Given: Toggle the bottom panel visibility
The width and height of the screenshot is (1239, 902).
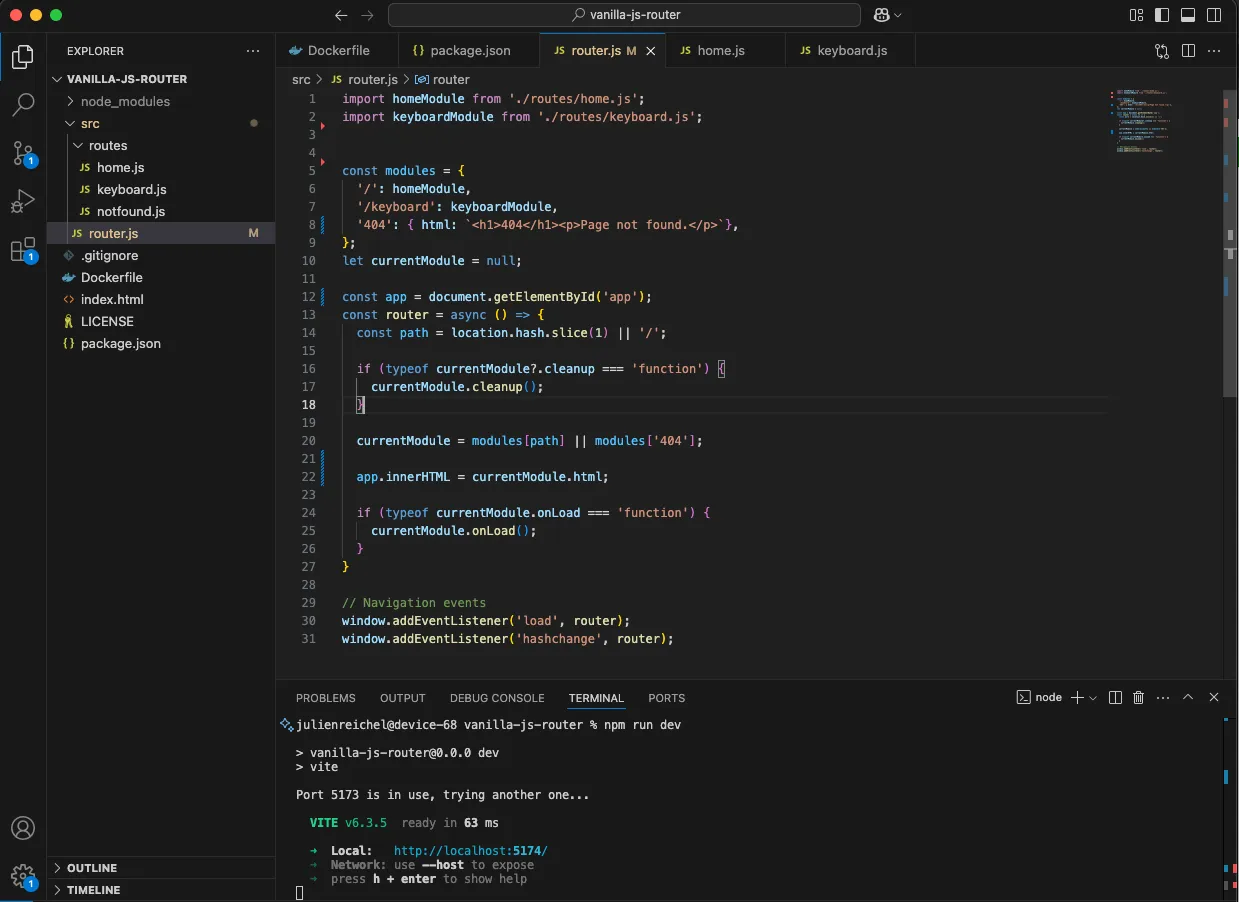Looking at the screenshot, I should (1188, 15).
